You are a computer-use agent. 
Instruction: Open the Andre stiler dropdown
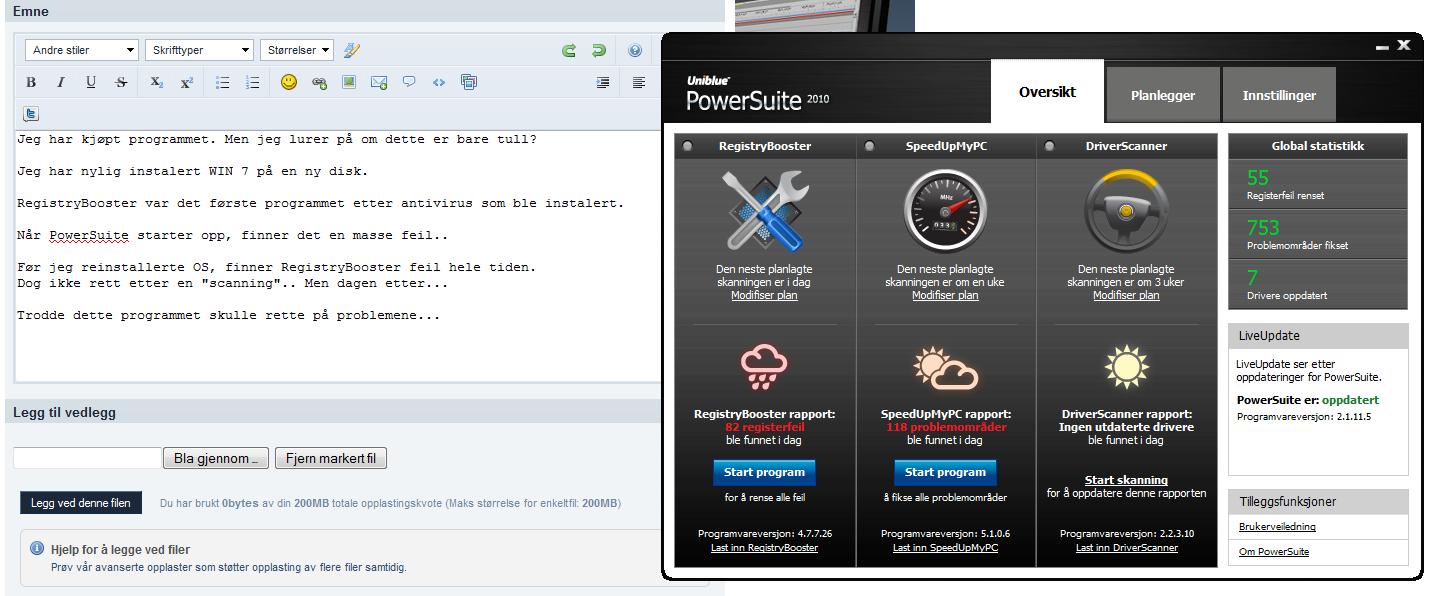tap(82, 50)
